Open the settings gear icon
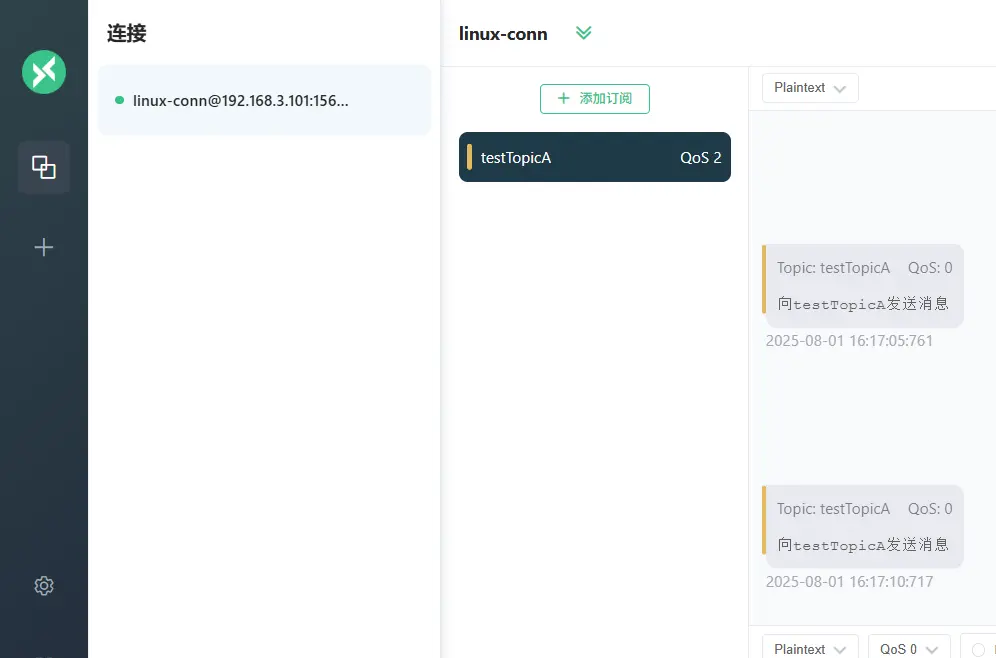The width and height of the screenshot is (996, 658). [x=44, y=586]
